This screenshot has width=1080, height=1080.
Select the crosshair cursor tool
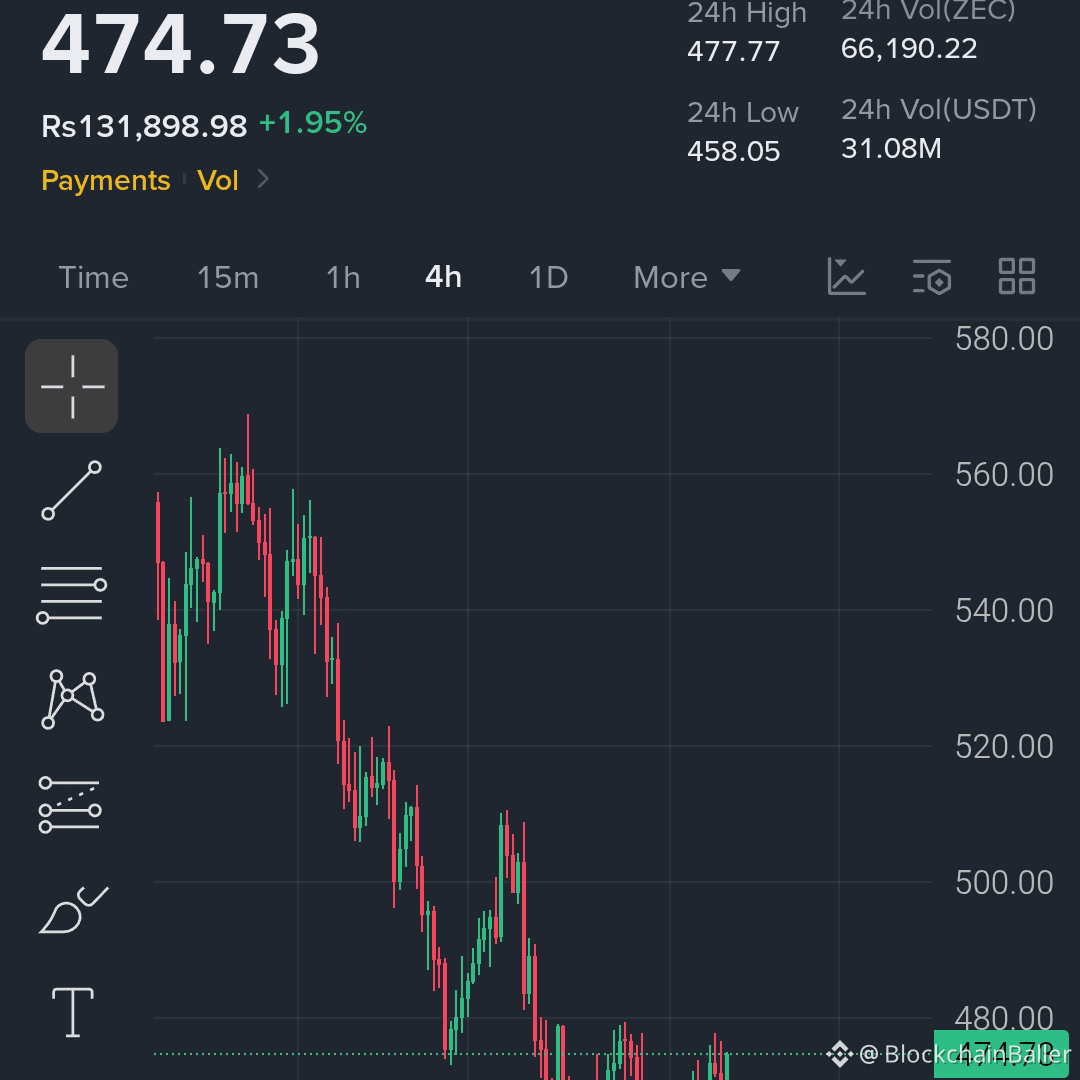click(72, 386)
